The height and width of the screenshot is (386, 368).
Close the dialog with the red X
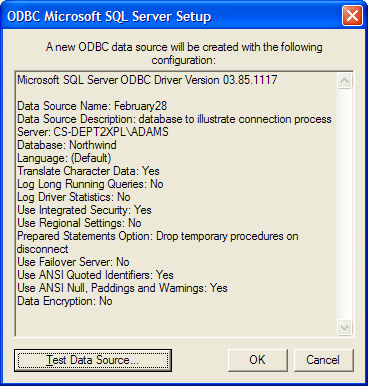pyautogui.click(x=352, y=16)
